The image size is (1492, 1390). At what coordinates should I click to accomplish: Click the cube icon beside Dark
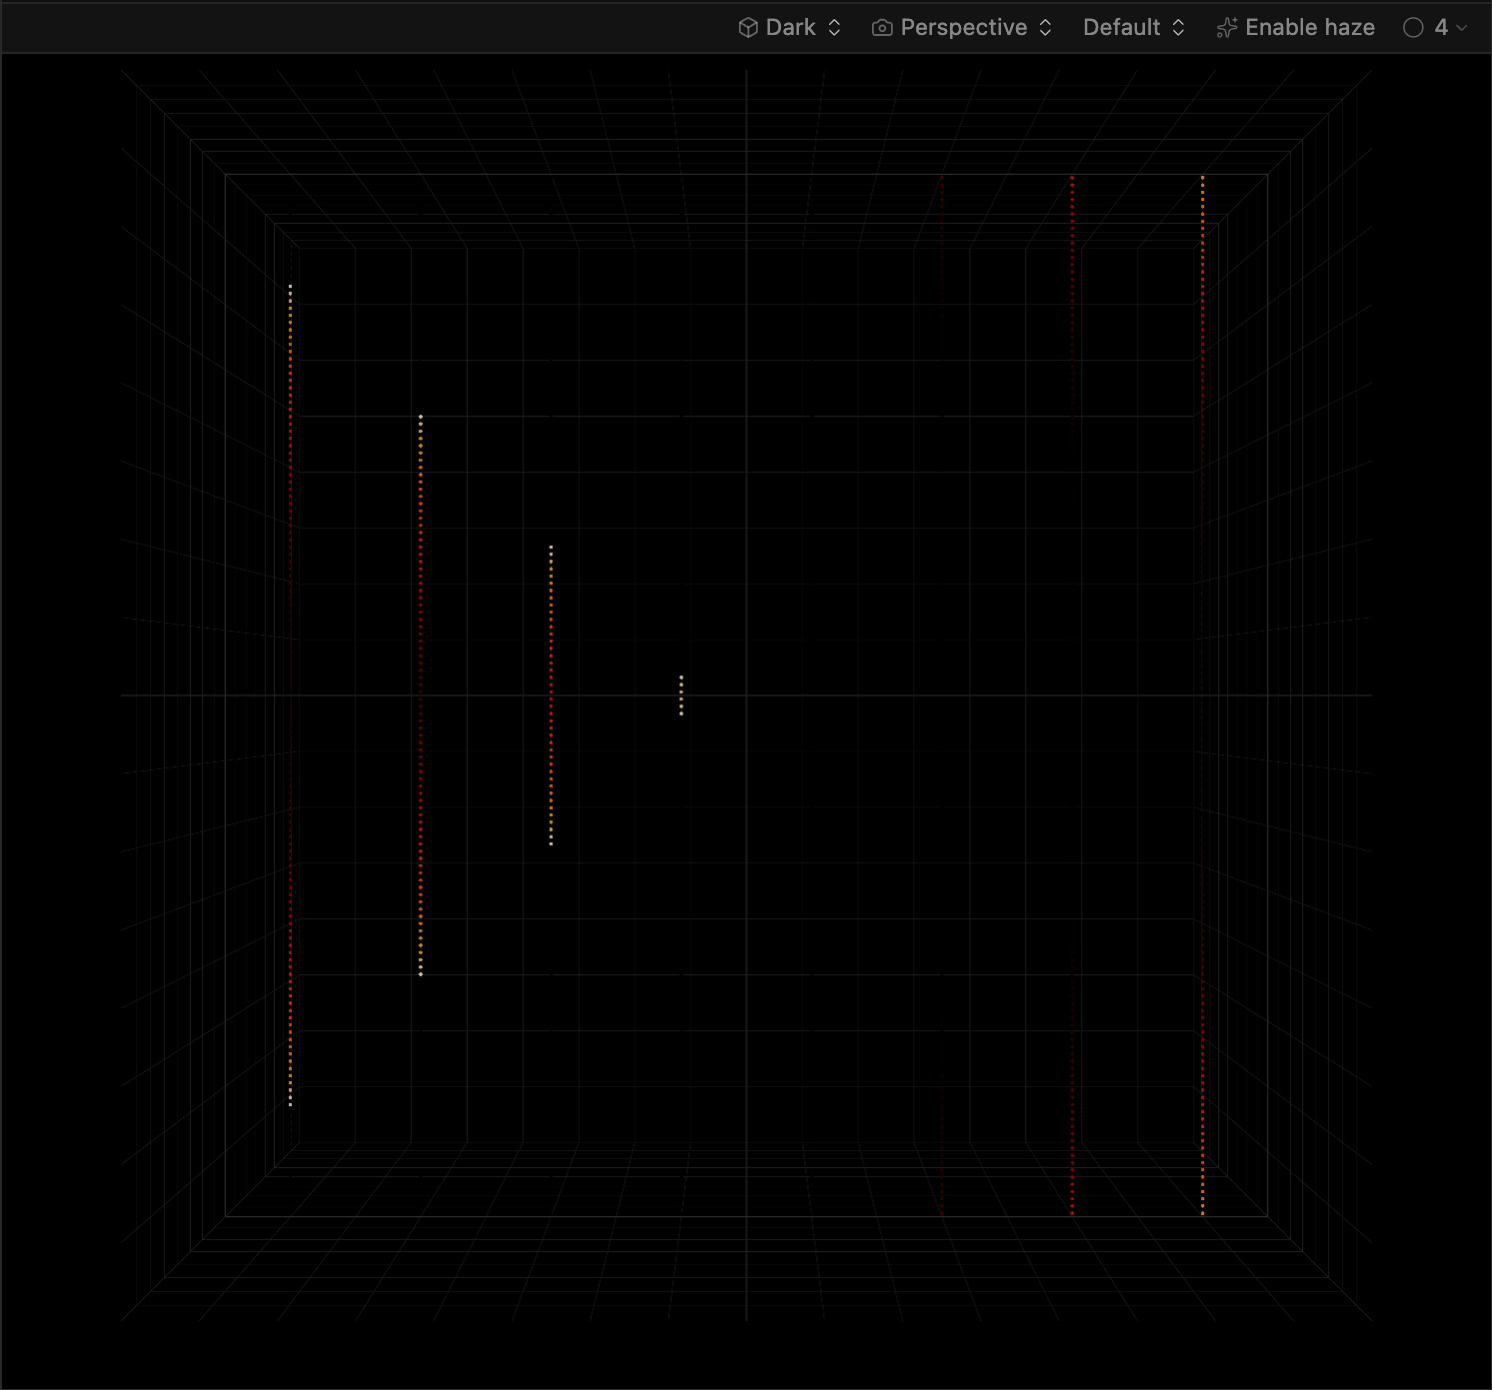point(748,27)
